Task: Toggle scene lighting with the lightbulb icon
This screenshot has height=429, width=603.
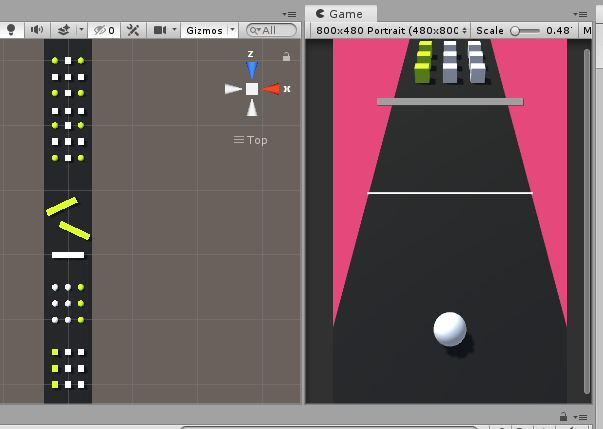Action: coord(11,30)
